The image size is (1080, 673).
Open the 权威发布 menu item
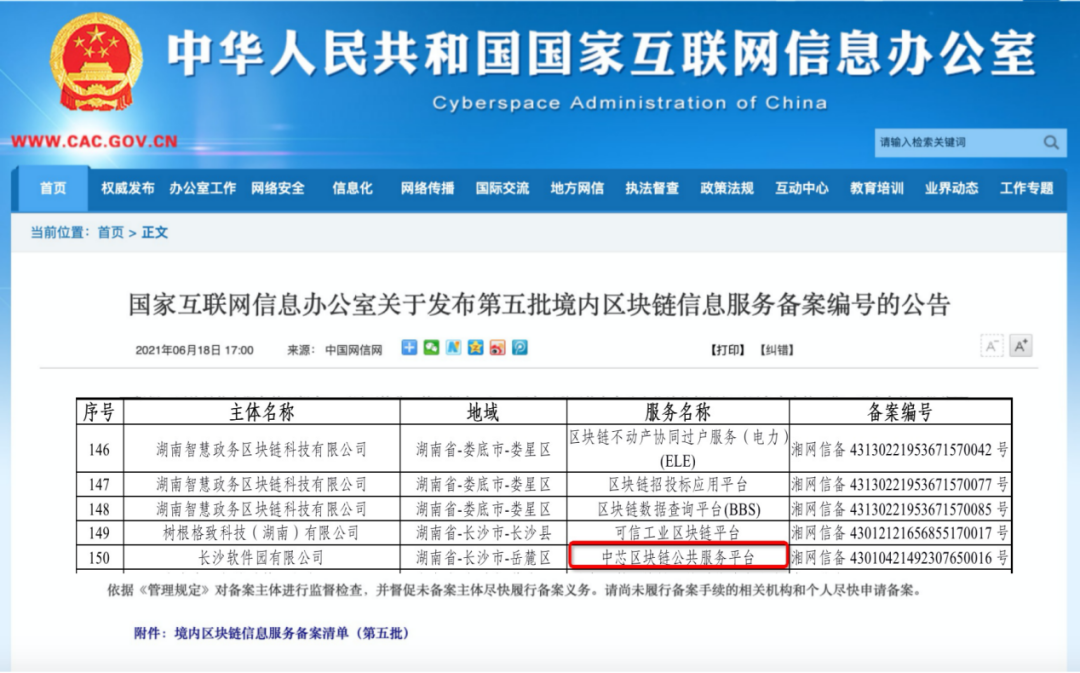tap(128, 188)
